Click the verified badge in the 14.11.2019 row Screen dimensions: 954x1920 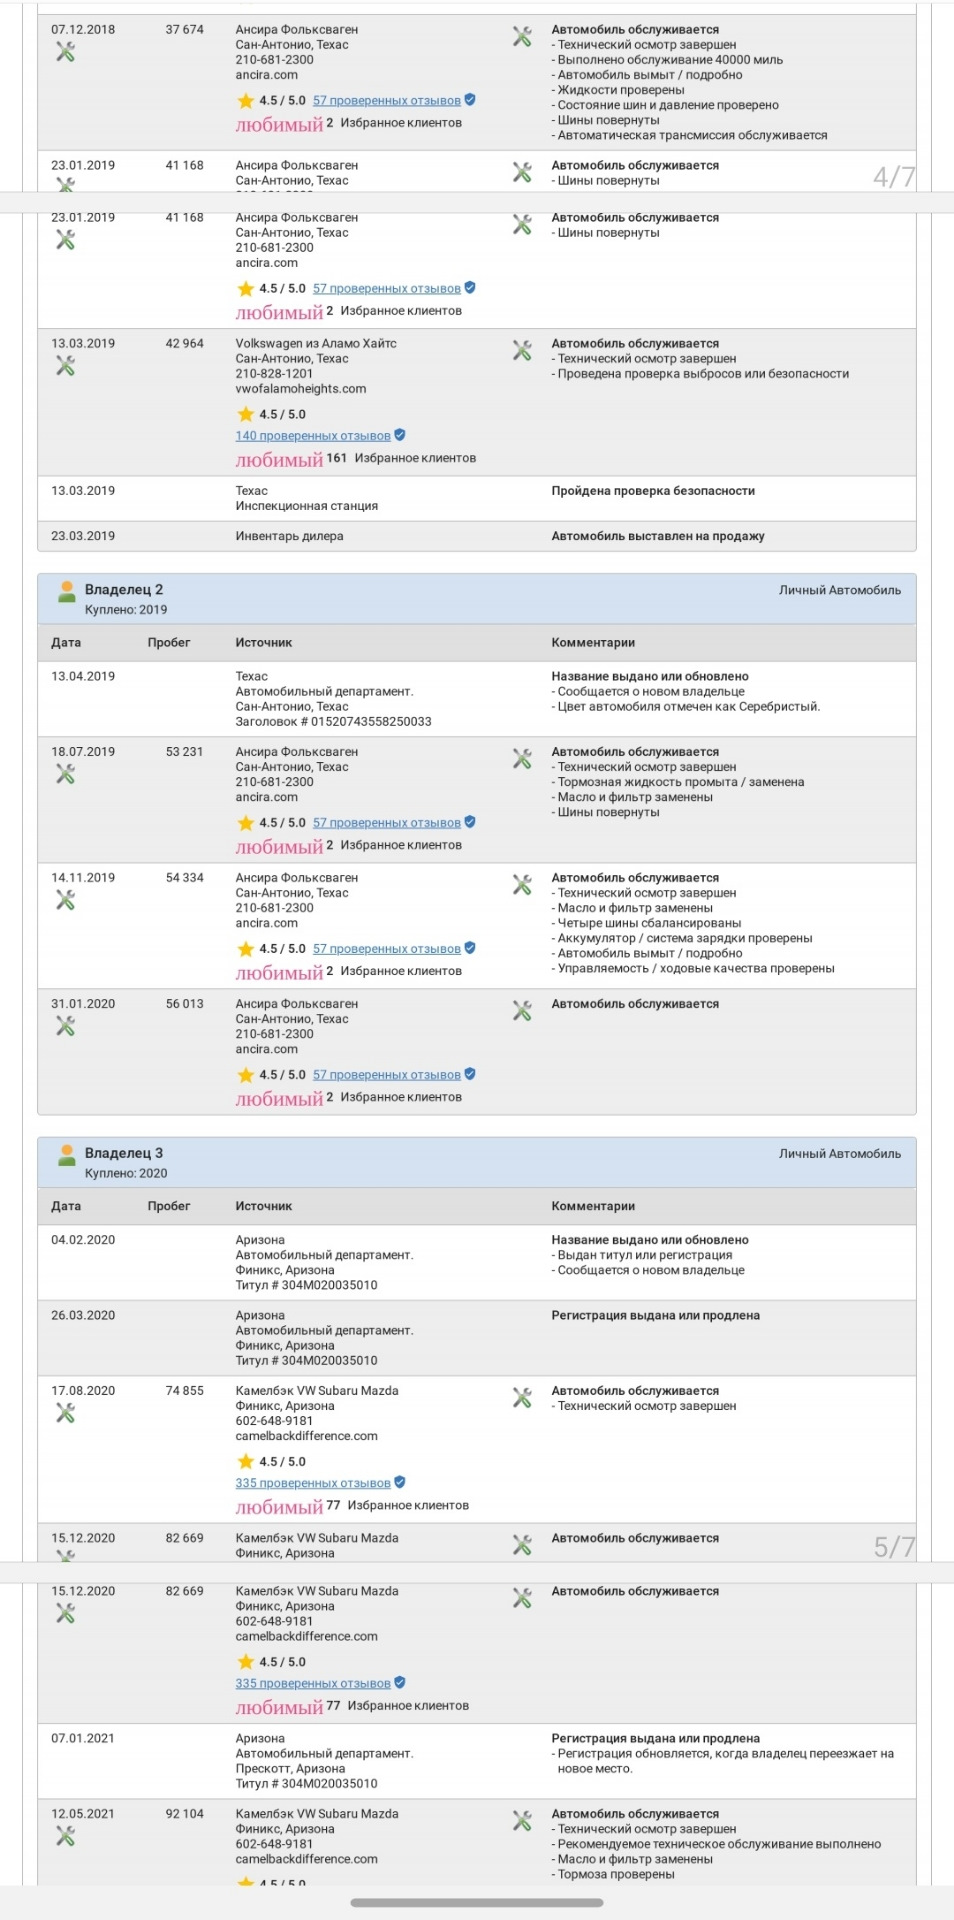click(x=470, y=948)
